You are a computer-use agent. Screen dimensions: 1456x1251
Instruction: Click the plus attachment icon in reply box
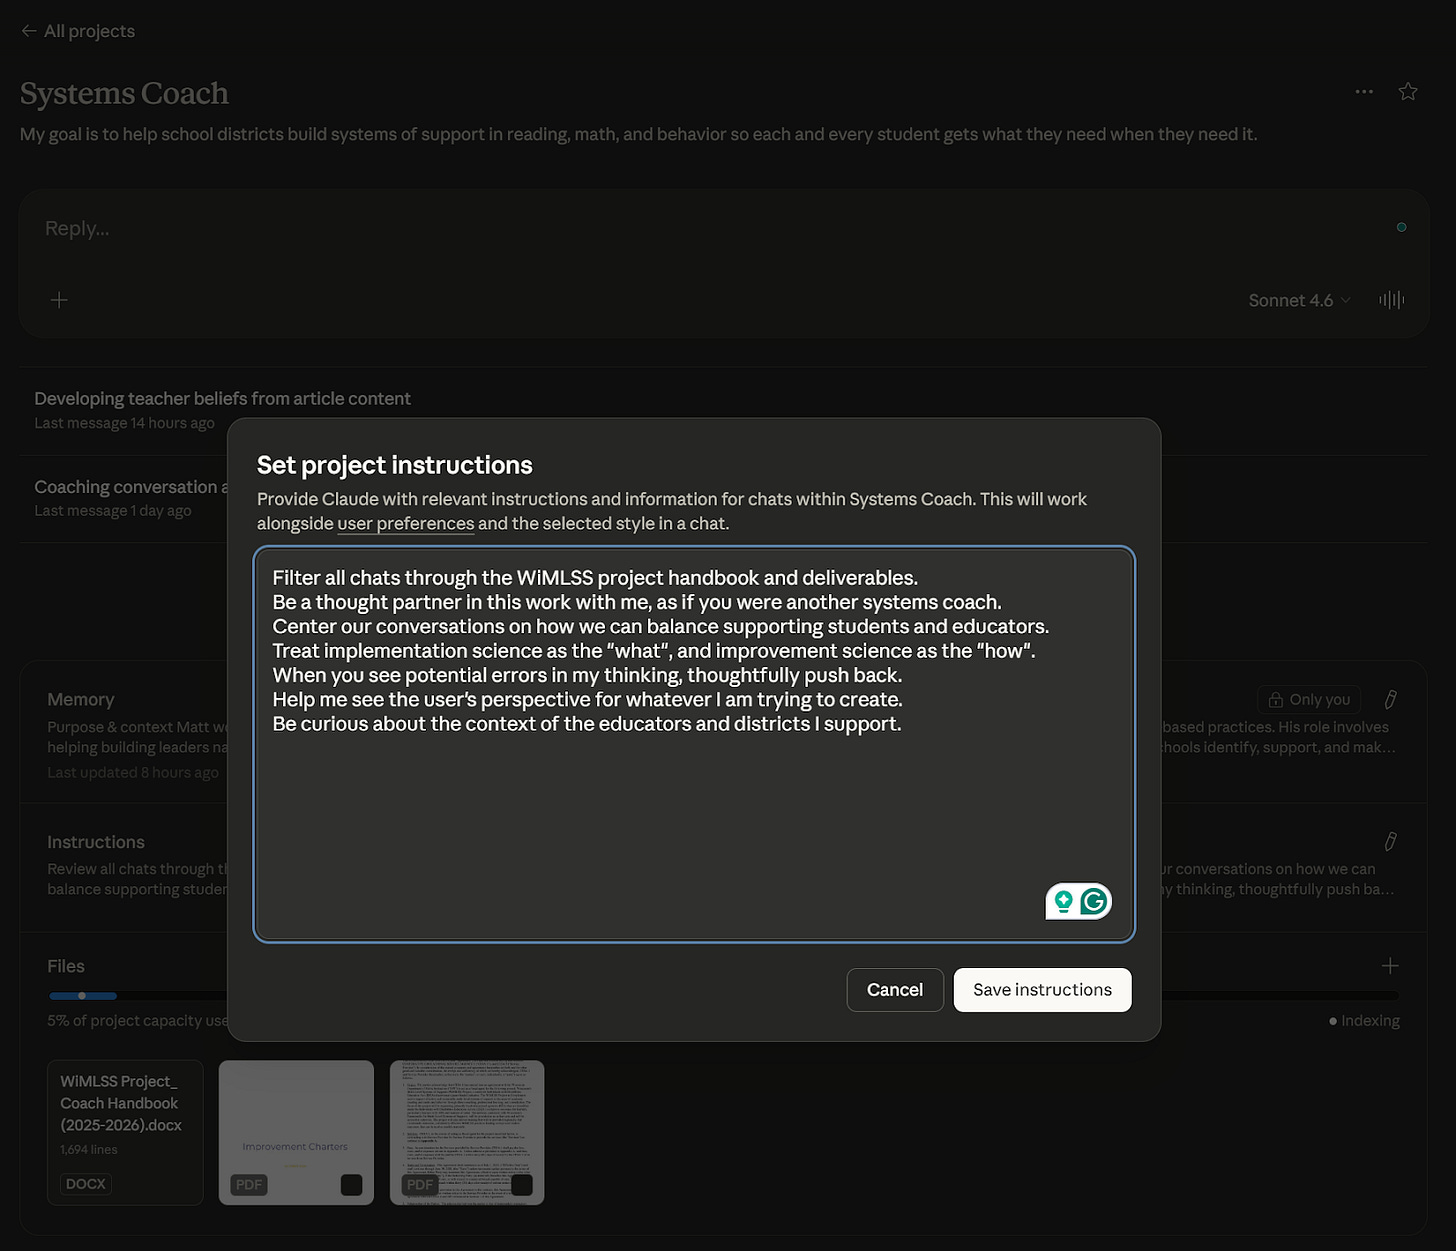tap(59, 300)
